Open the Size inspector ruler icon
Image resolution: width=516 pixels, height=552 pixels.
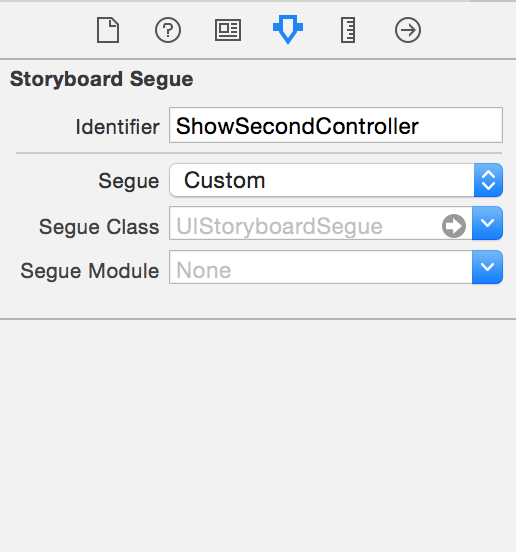point(348,30)
